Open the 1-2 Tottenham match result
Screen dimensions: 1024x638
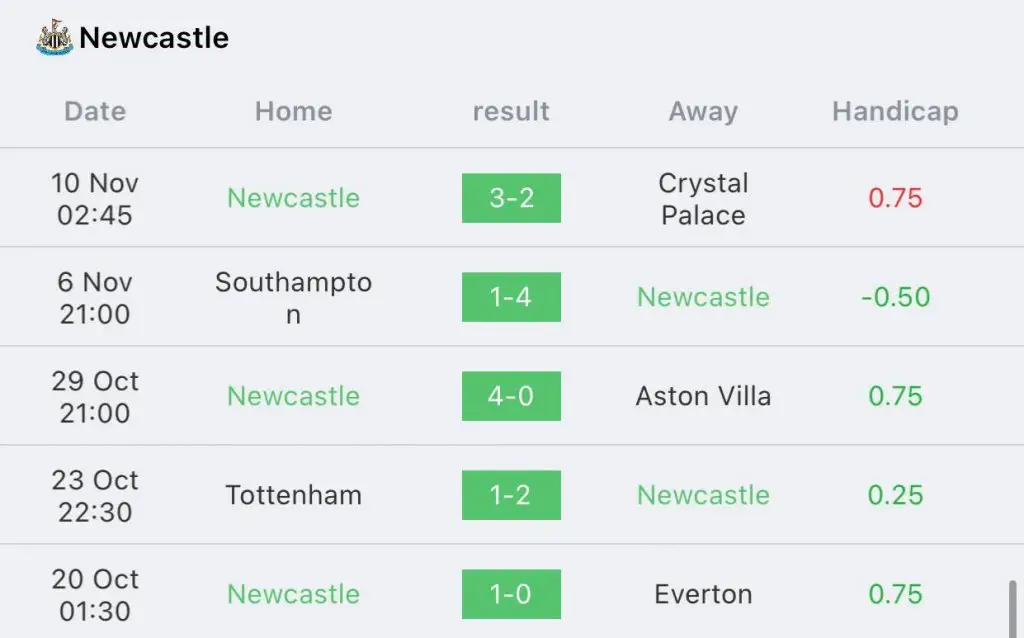coord(511,495)
